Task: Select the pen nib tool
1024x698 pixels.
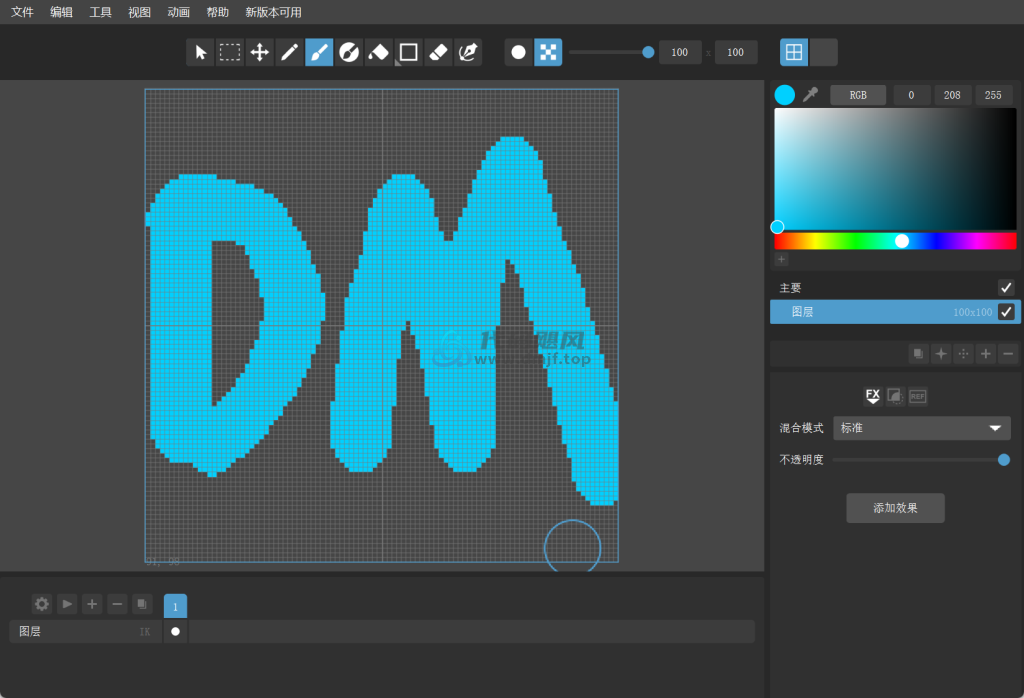Action: point(468,52)
